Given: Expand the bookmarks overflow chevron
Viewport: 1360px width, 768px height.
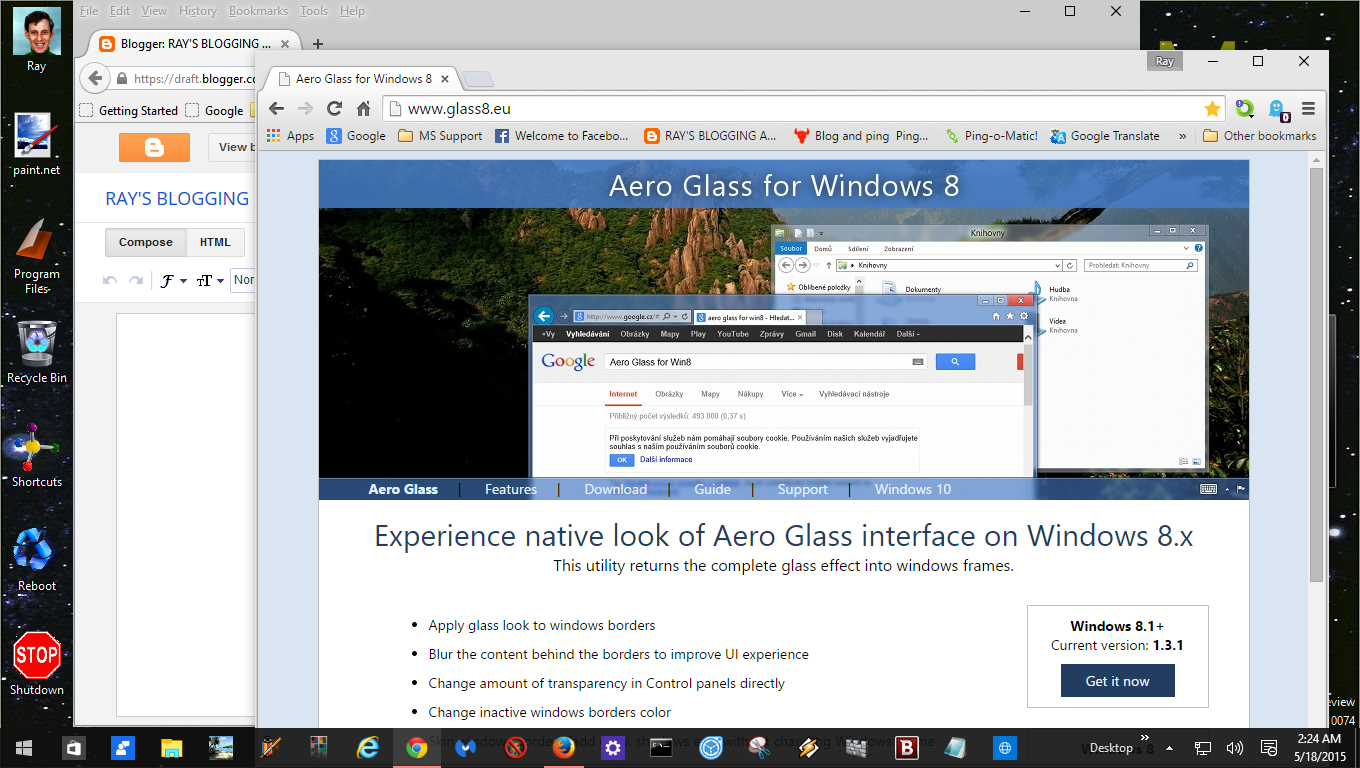Looking at the screenshot, I should (x=1183, y=136).
